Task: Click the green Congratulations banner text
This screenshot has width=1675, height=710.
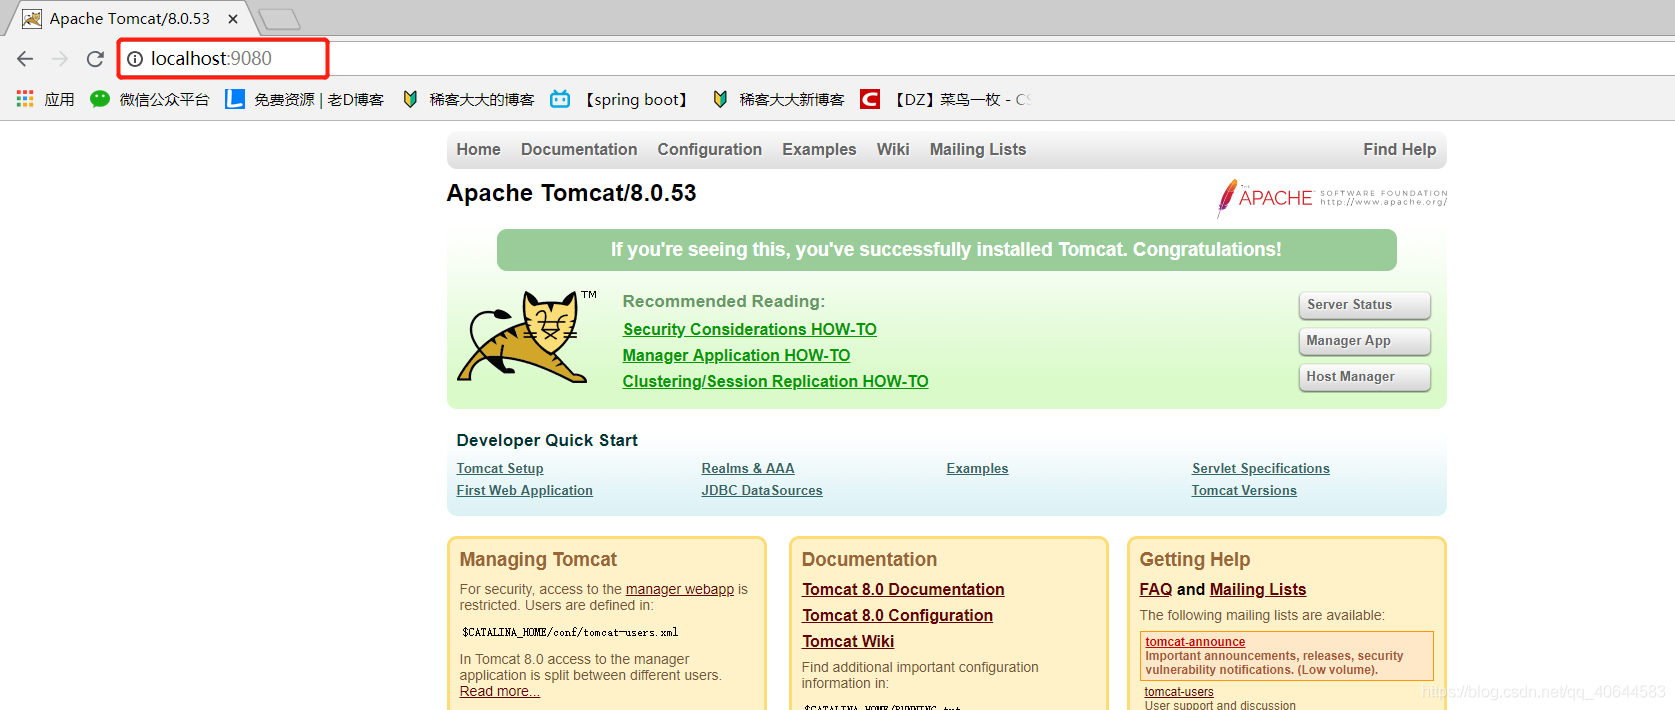Action: (946, 250)
